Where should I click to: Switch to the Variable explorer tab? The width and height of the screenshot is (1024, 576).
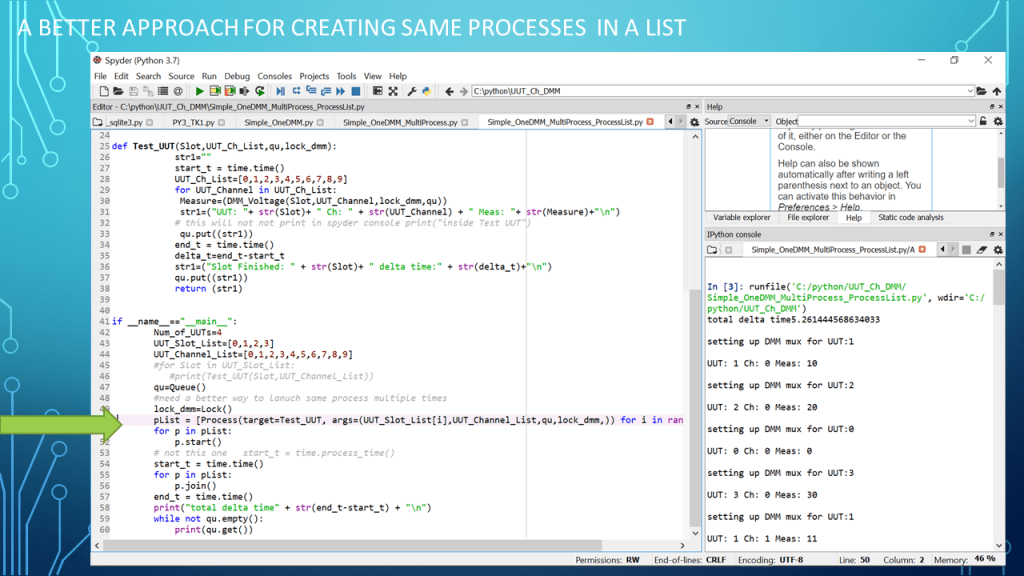tap(741, 217)
